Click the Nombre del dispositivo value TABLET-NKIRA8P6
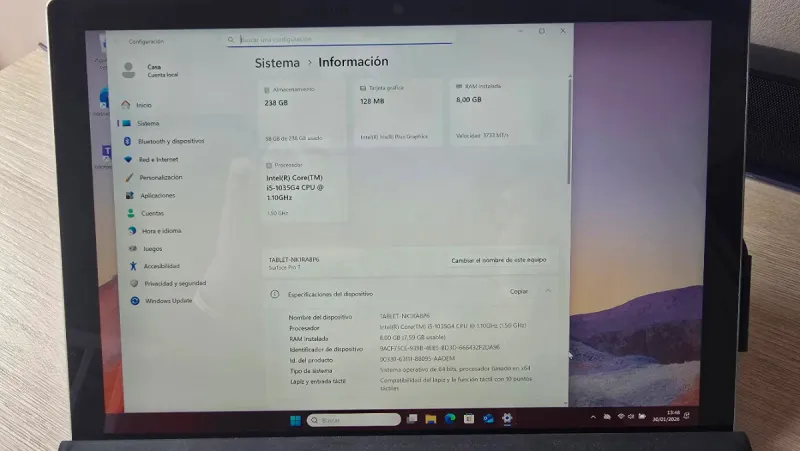 click(405, 316)
